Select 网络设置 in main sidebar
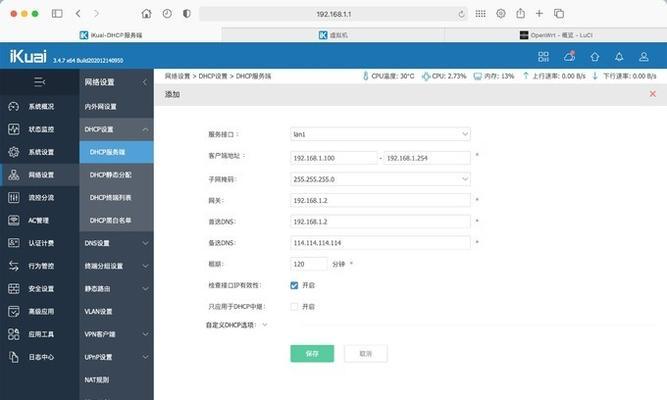Image resolution: width=667 pixels, height=400 pixels. [x=39, y=175]
